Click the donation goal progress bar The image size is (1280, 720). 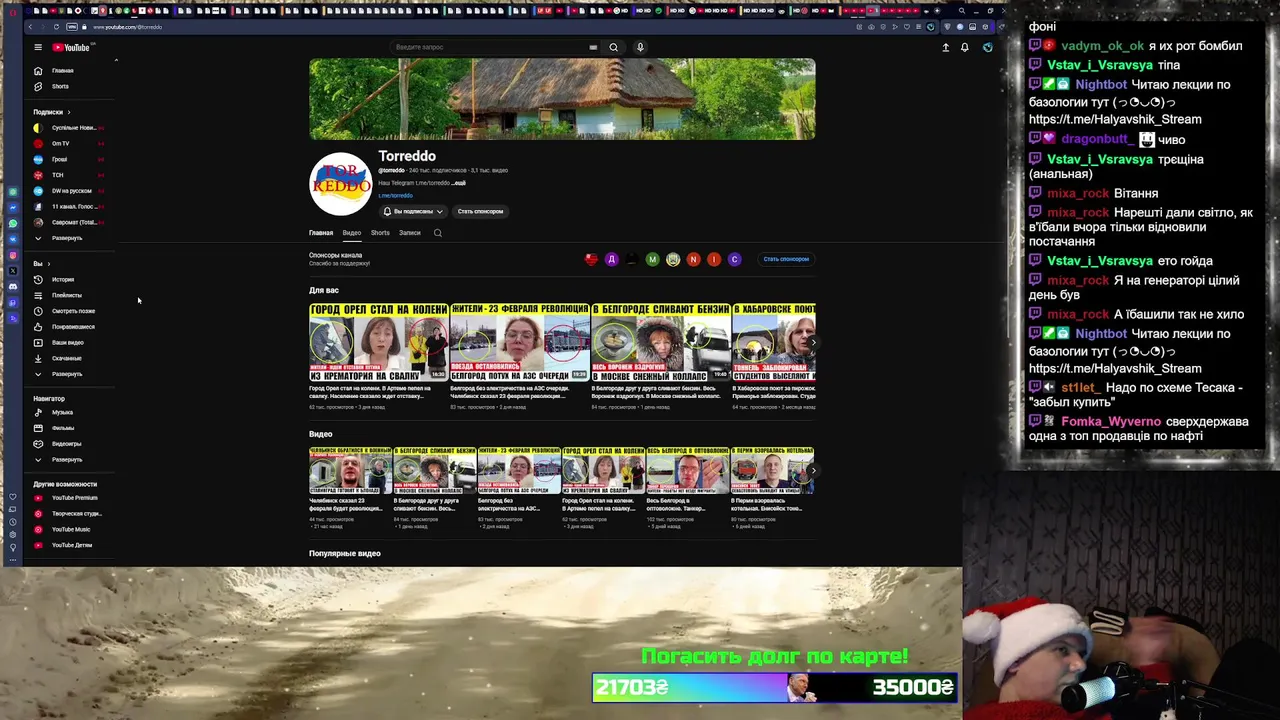pos(775,687)
